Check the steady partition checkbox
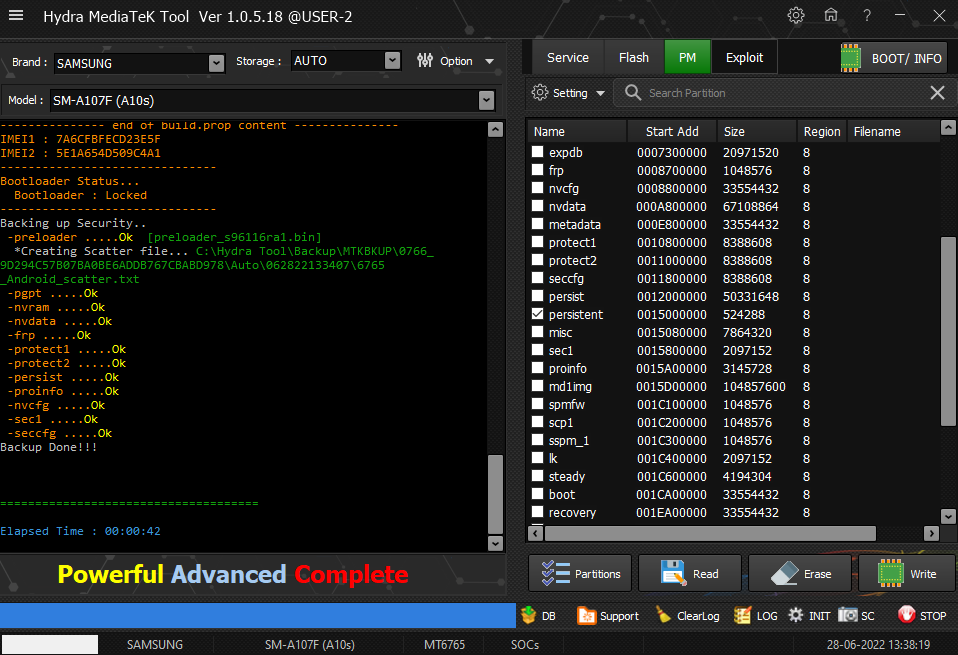This screenshot has width=958, height=655. coord(537,476)
